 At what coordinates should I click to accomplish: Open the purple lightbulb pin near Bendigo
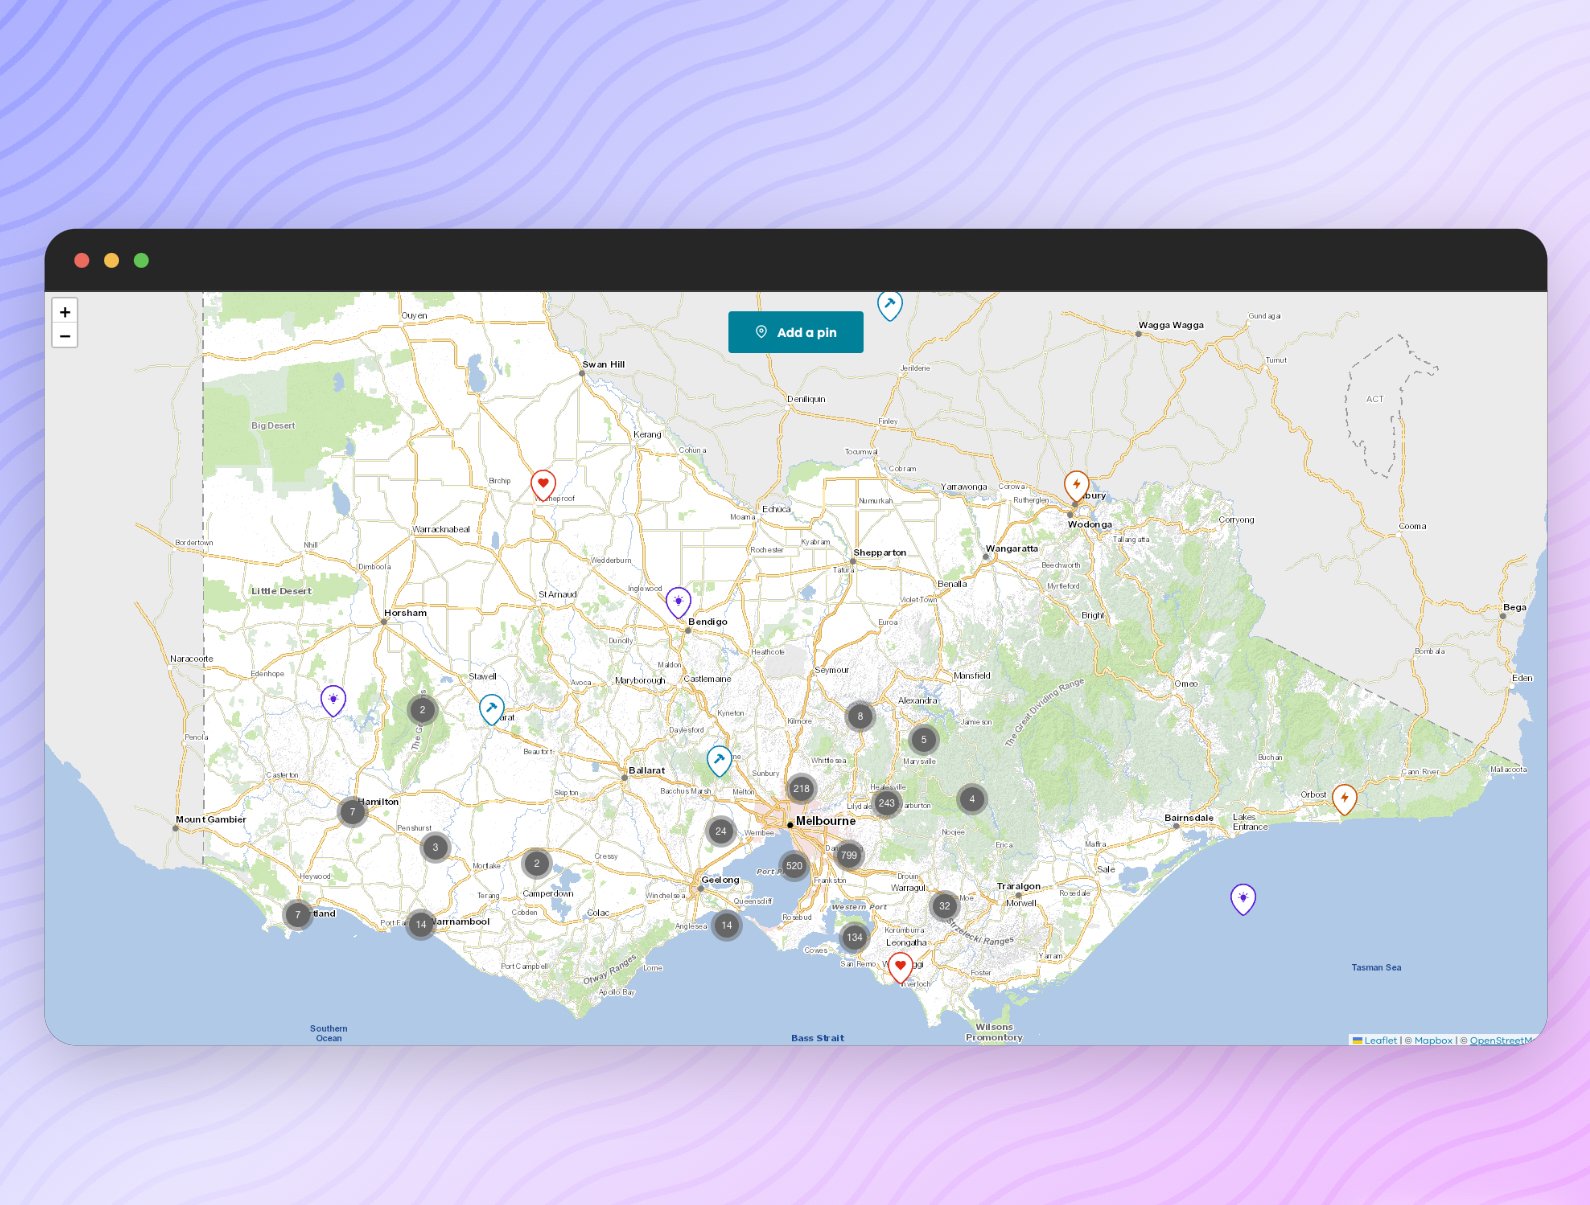point(678,601)
